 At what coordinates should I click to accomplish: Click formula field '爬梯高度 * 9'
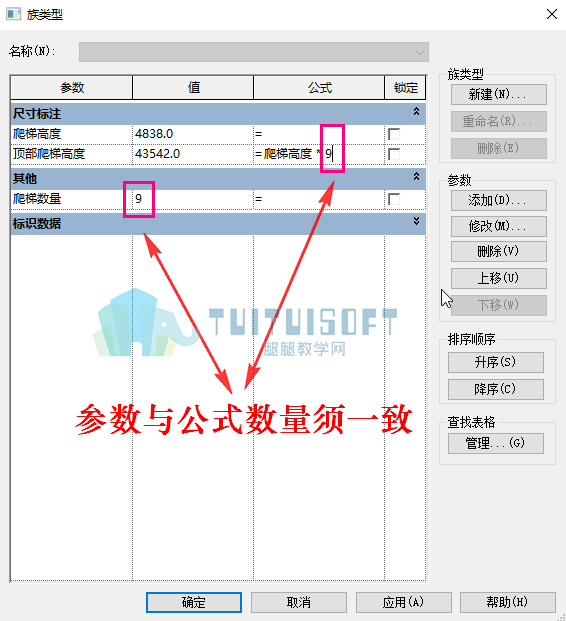tap(319, 154)
